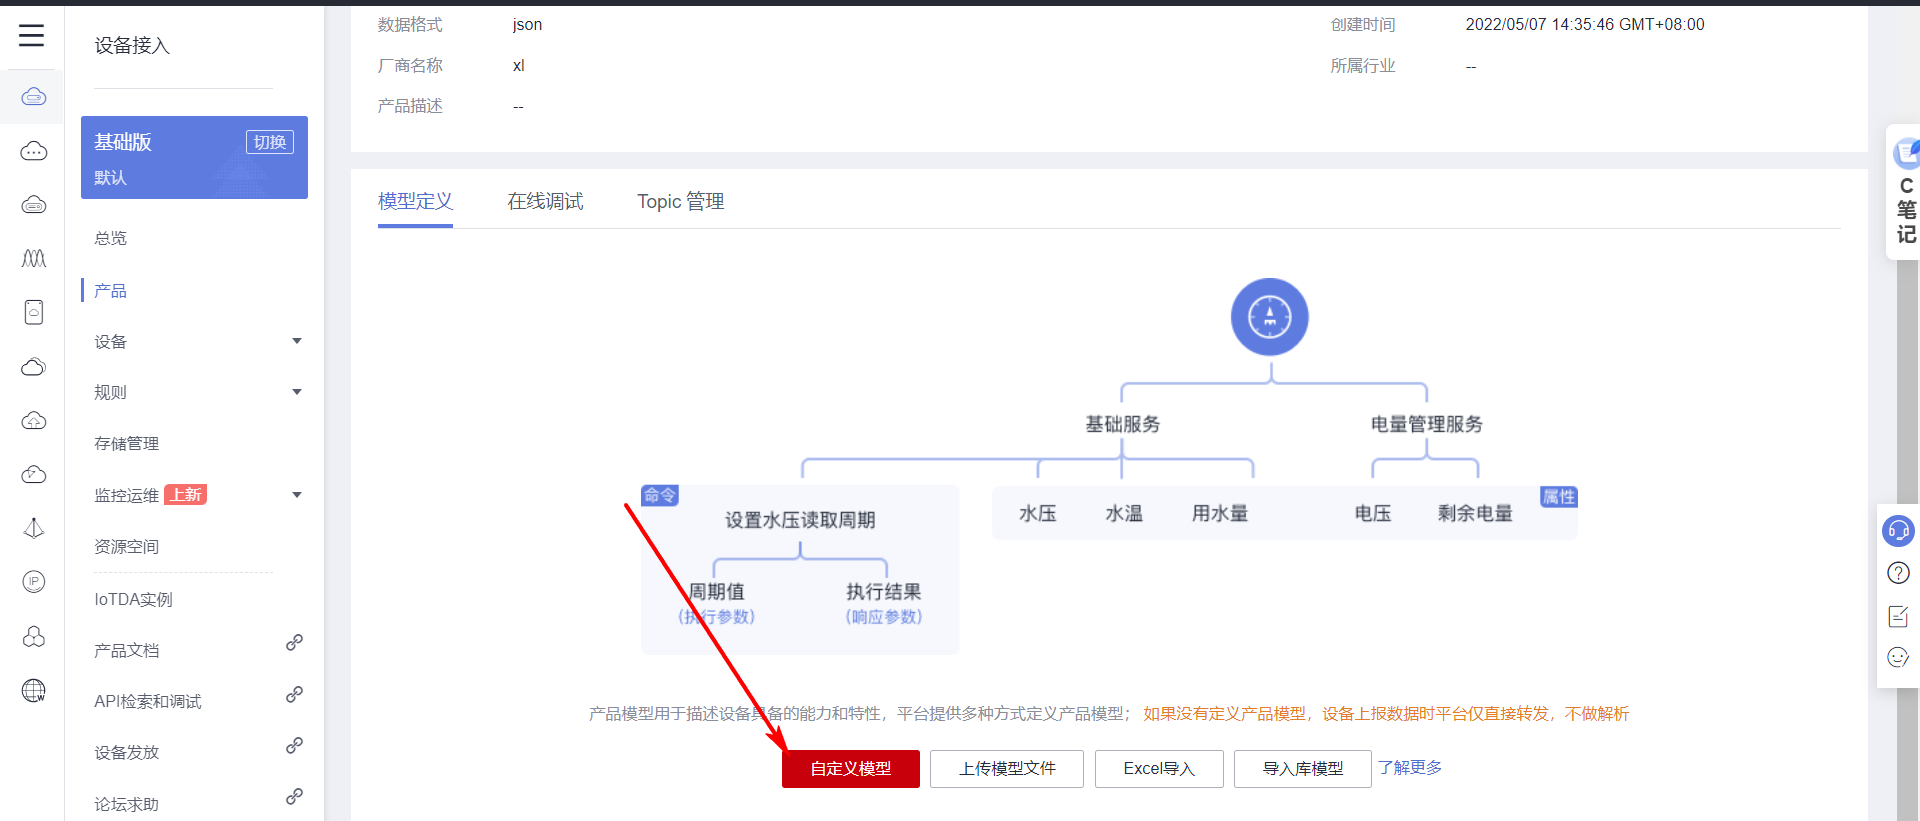
Task: Open 存储管理 in the sidebar
Action: 127,444
